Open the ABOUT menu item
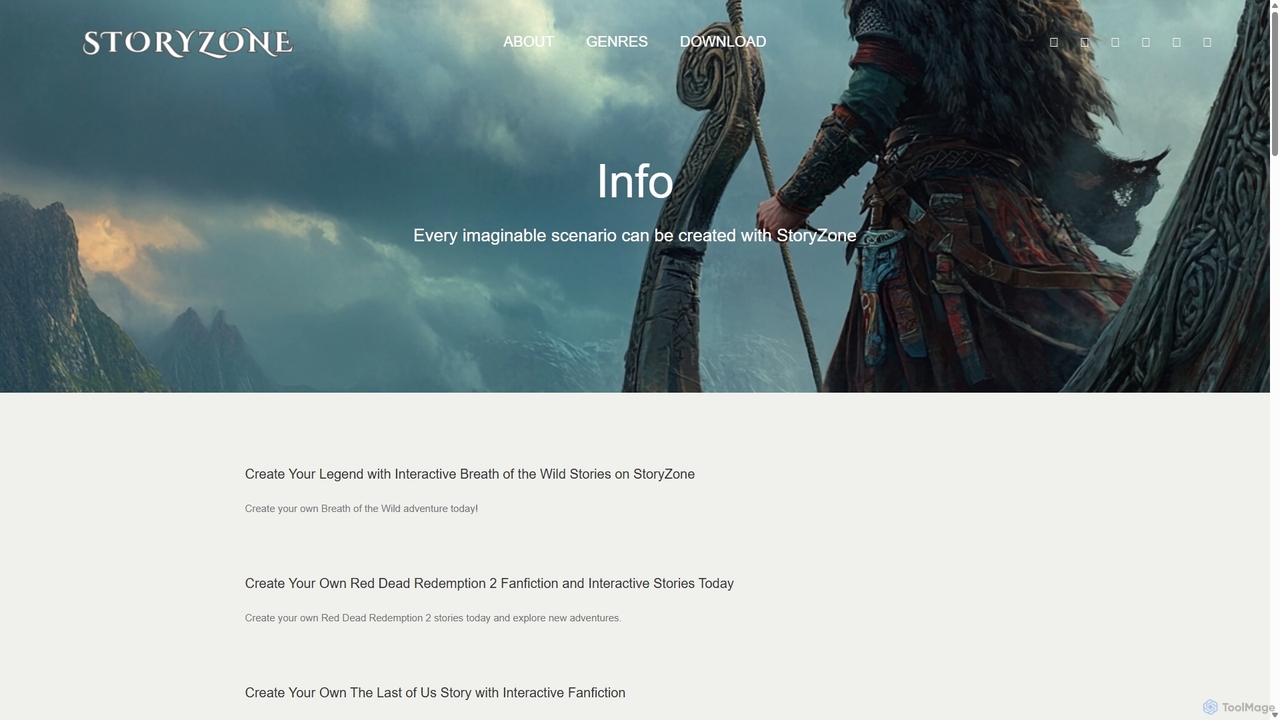1280x720 pixels. click(x=528, y=42)
